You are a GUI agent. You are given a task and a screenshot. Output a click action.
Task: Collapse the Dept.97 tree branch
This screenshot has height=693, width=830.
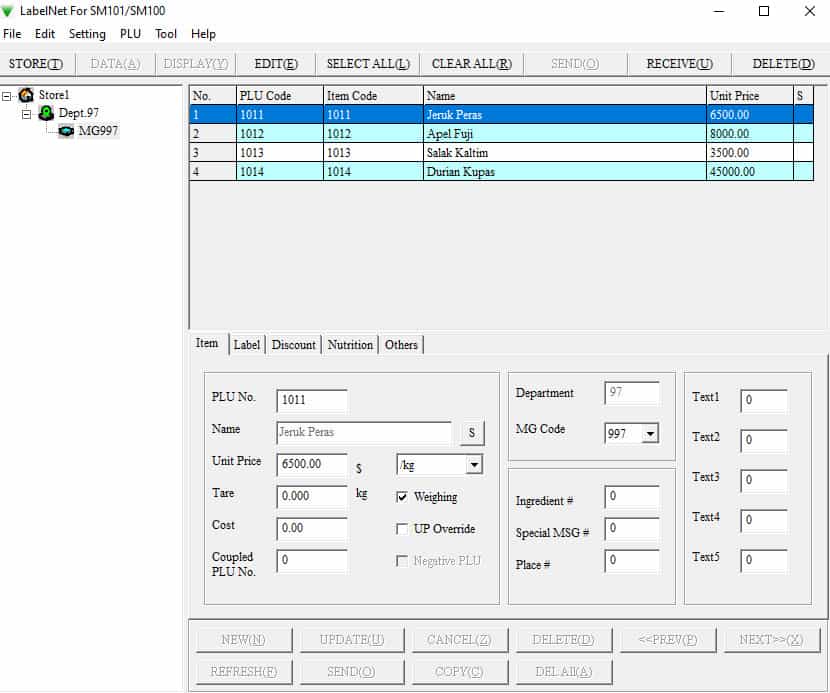click(x=26, y=113)
